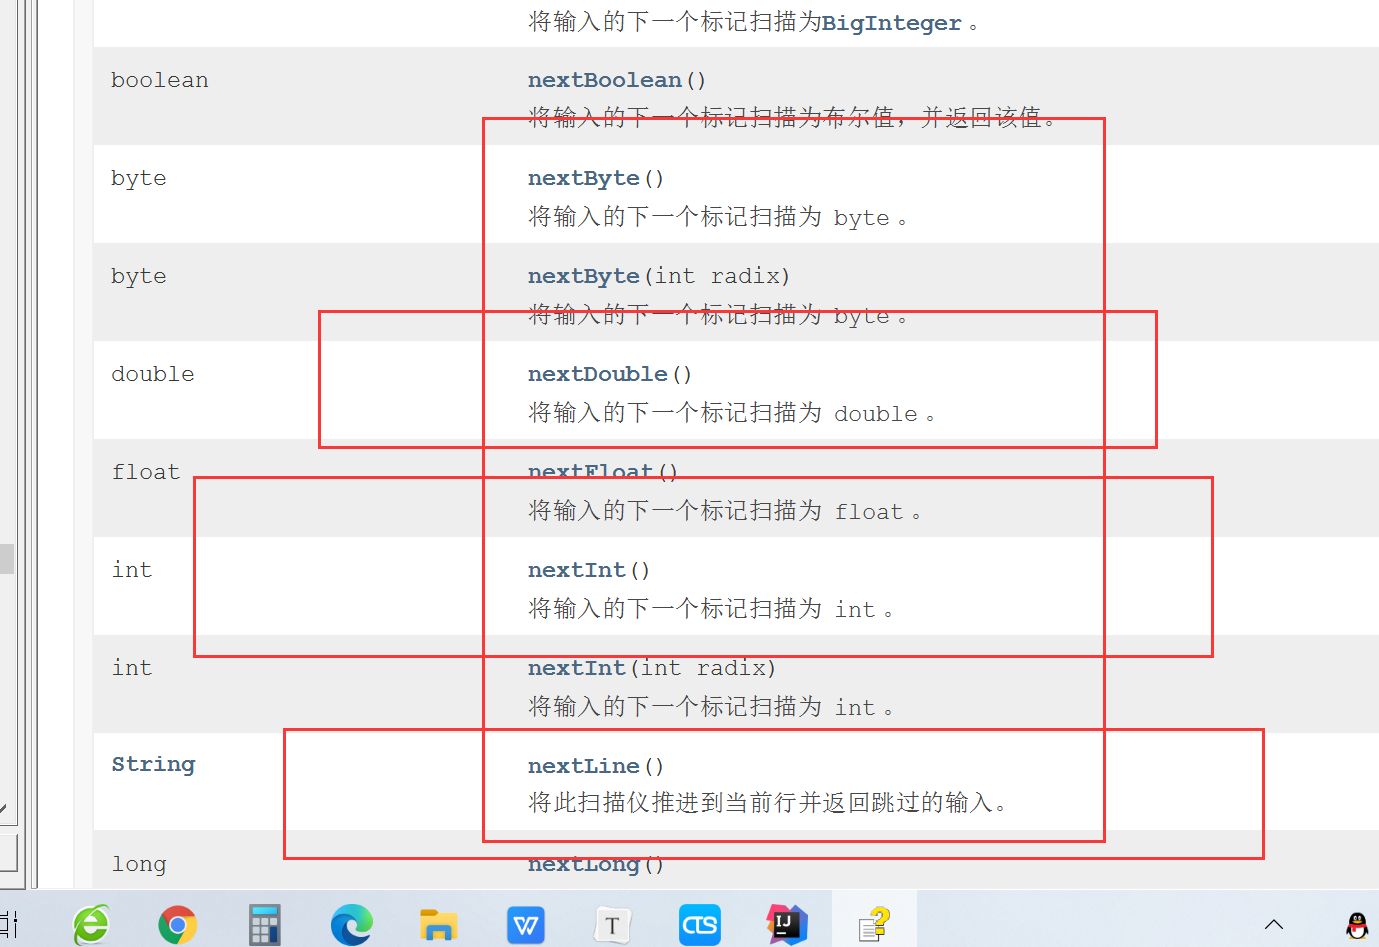Click the left vertical scrollbar thumb
The height and width of the screenshot is (947, 1379).
click(6, 557)
